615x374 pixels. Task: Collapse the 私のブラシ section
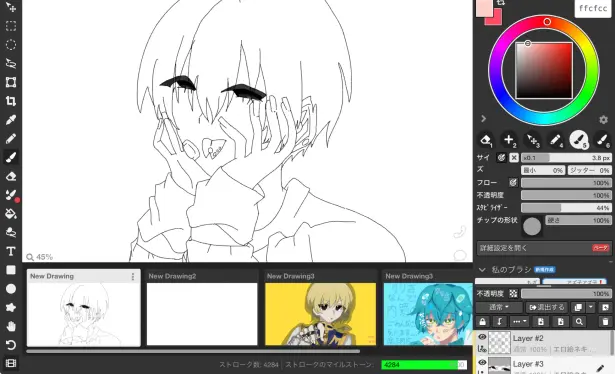(482, 270)
